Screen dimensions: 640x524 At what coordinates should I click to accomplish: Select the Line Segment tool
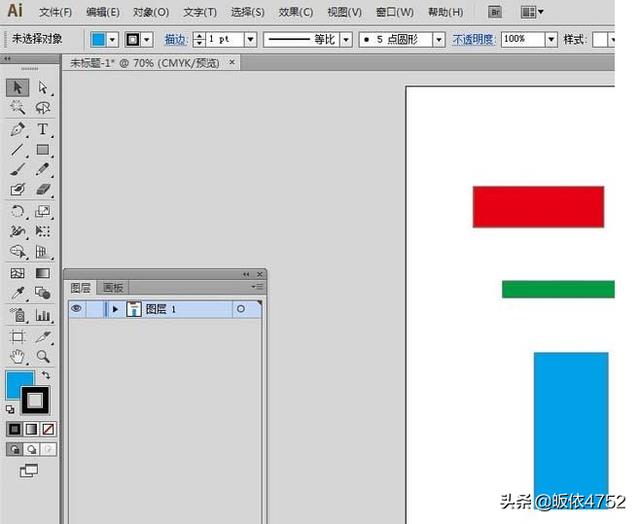coord(17,149)
